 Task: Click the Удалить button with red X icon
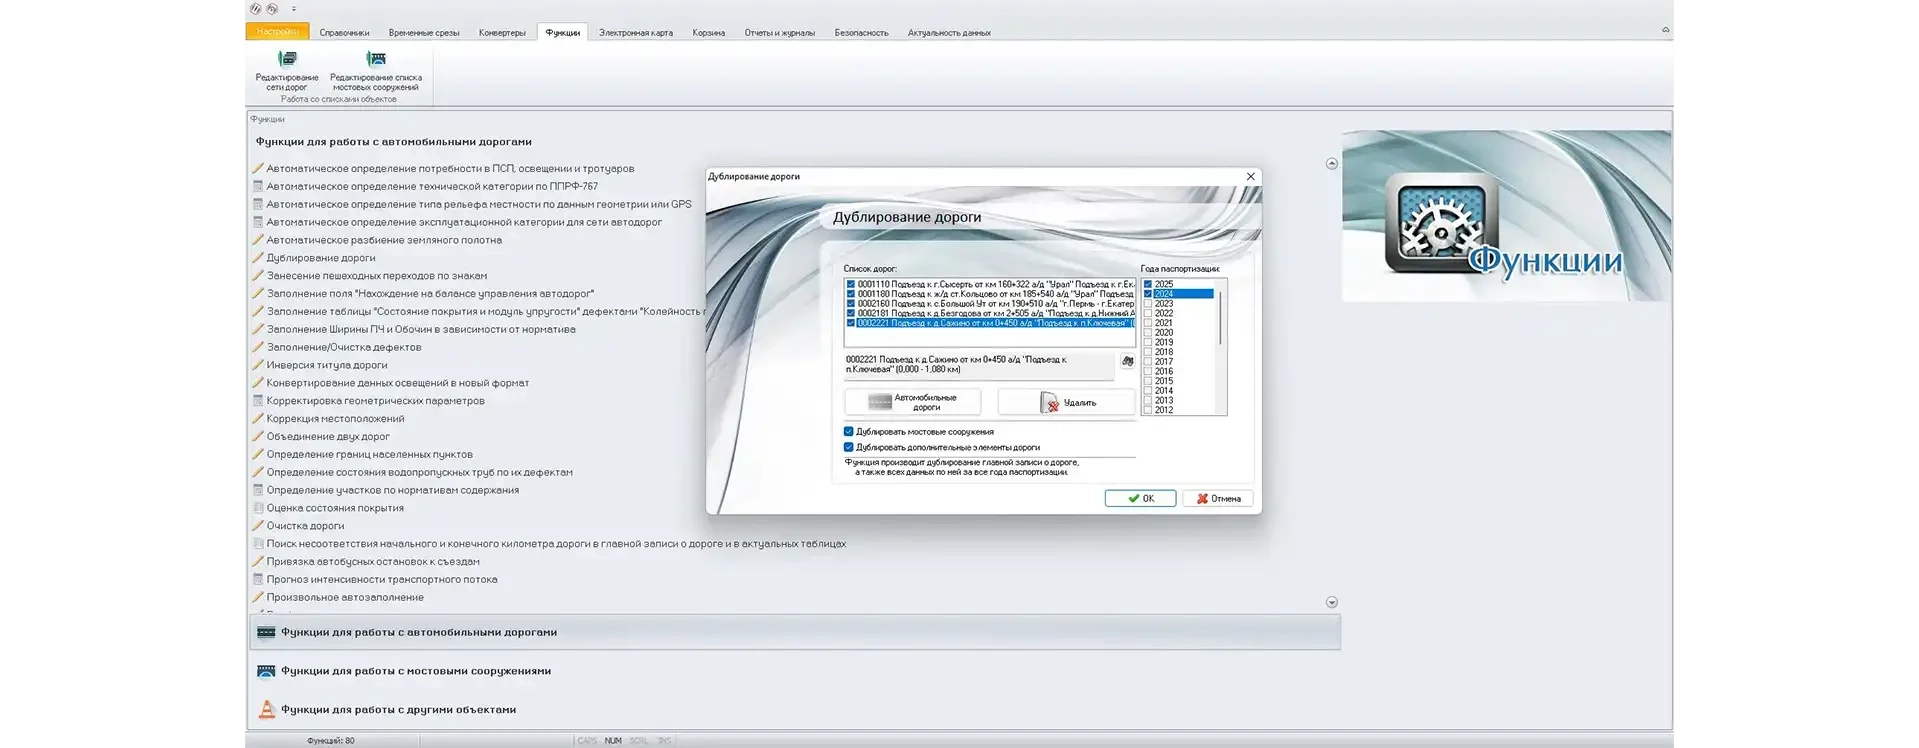(1067, 402)
